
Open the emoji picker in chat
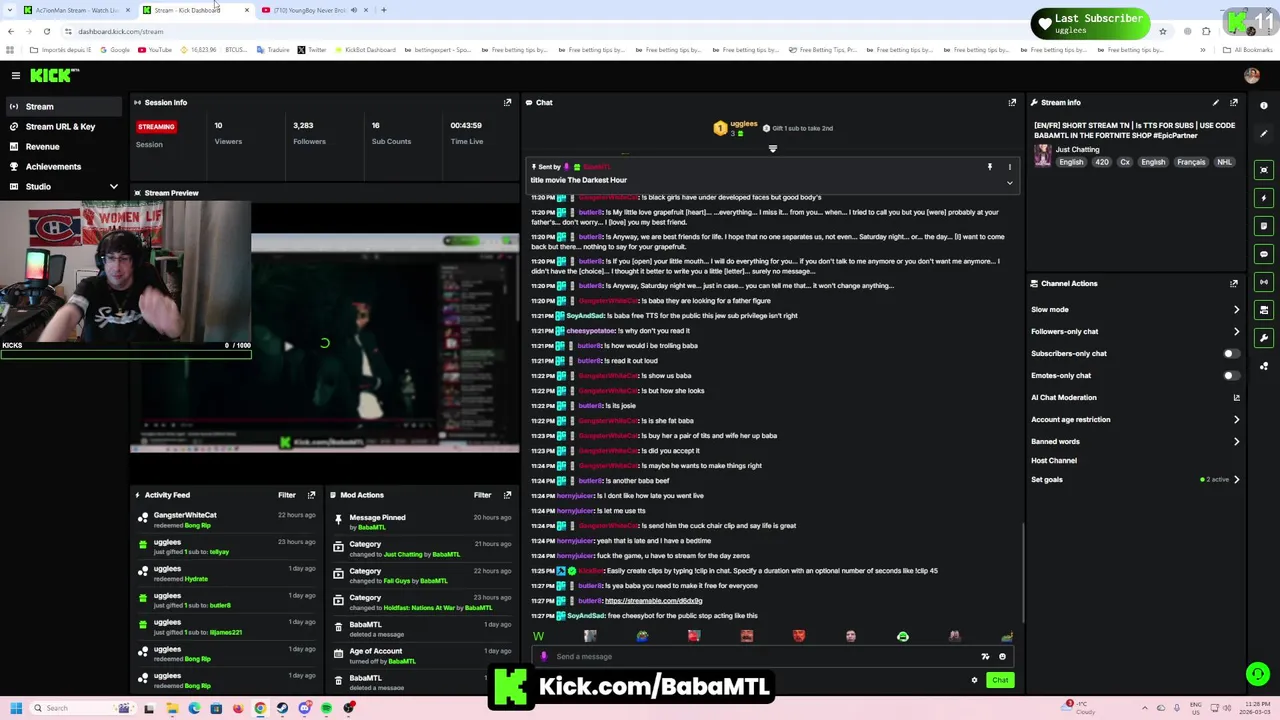click(x=1002, y=657)
